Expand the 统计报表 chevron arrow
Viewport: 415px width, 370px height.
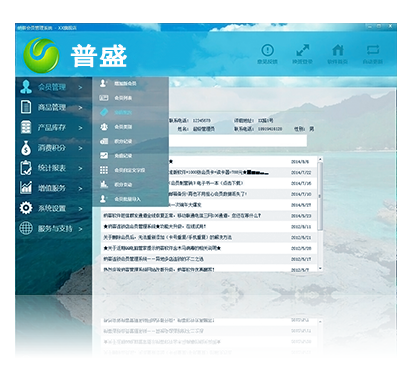(80, 168)
